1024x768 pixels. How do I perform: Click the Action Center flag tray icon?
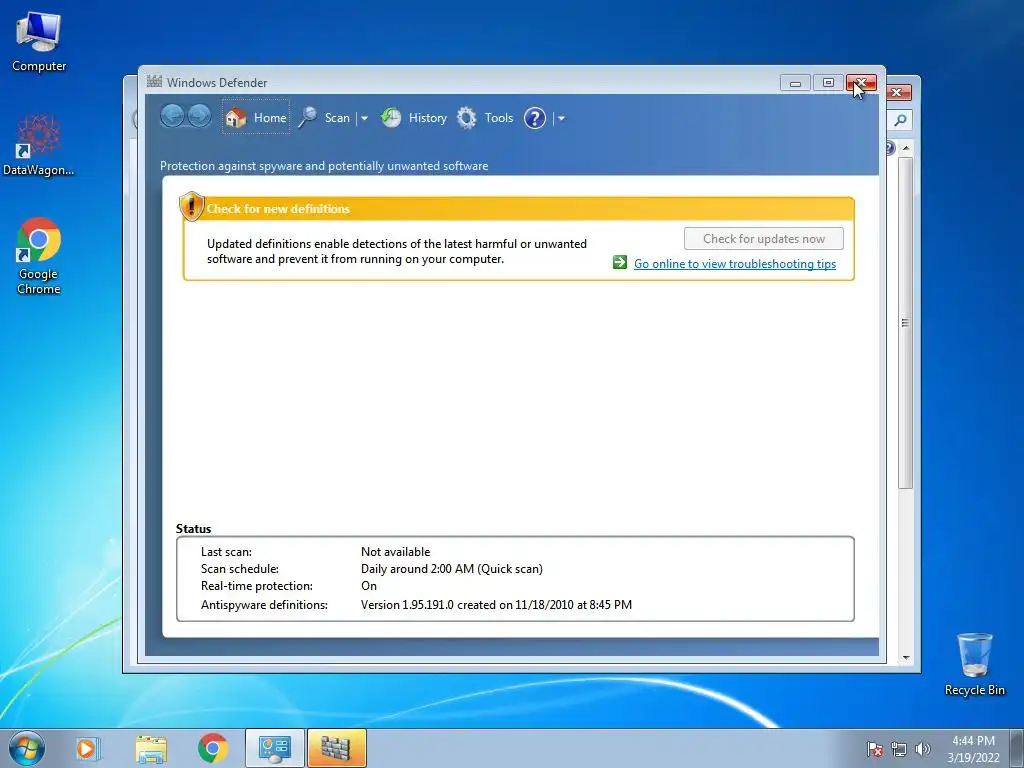pyautogui.click(x=875, y=749)
